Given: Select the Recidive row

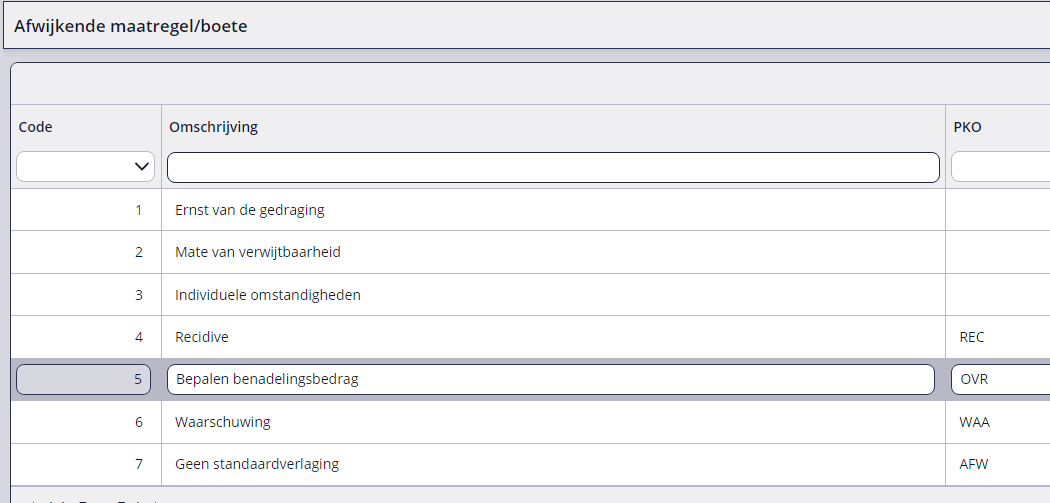Looking at the screenshot, I should coord(530,337).
